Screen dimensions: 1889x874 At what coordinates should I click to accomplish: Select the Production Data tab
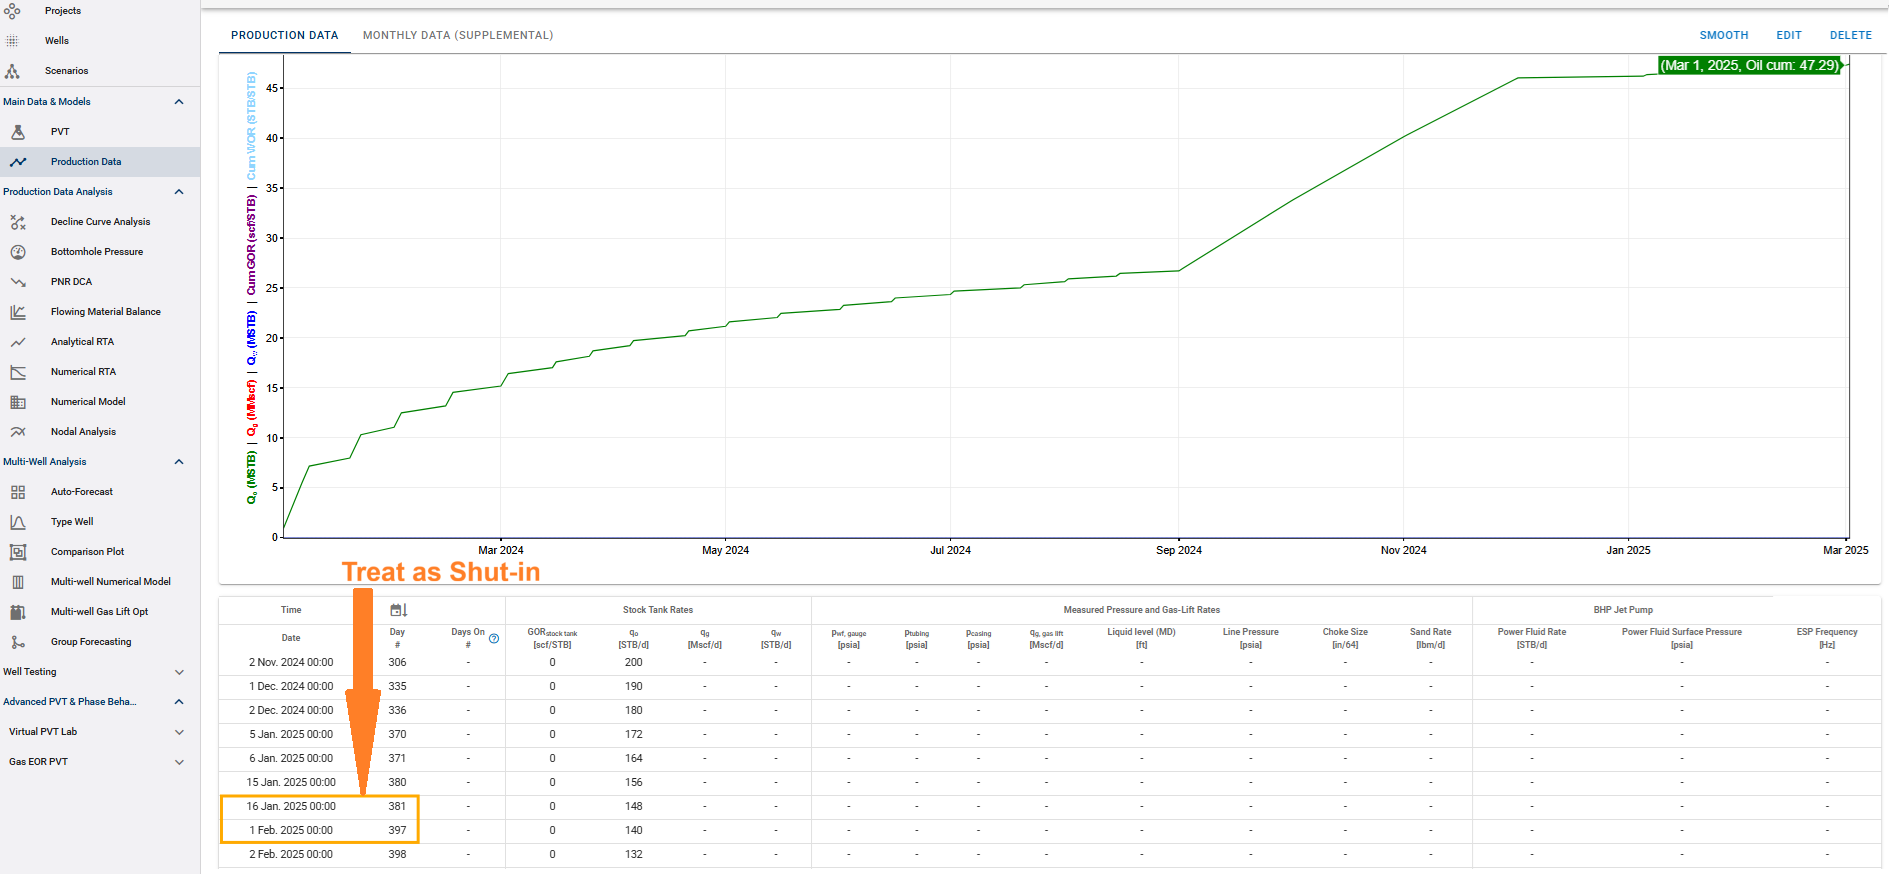[284, 35]
